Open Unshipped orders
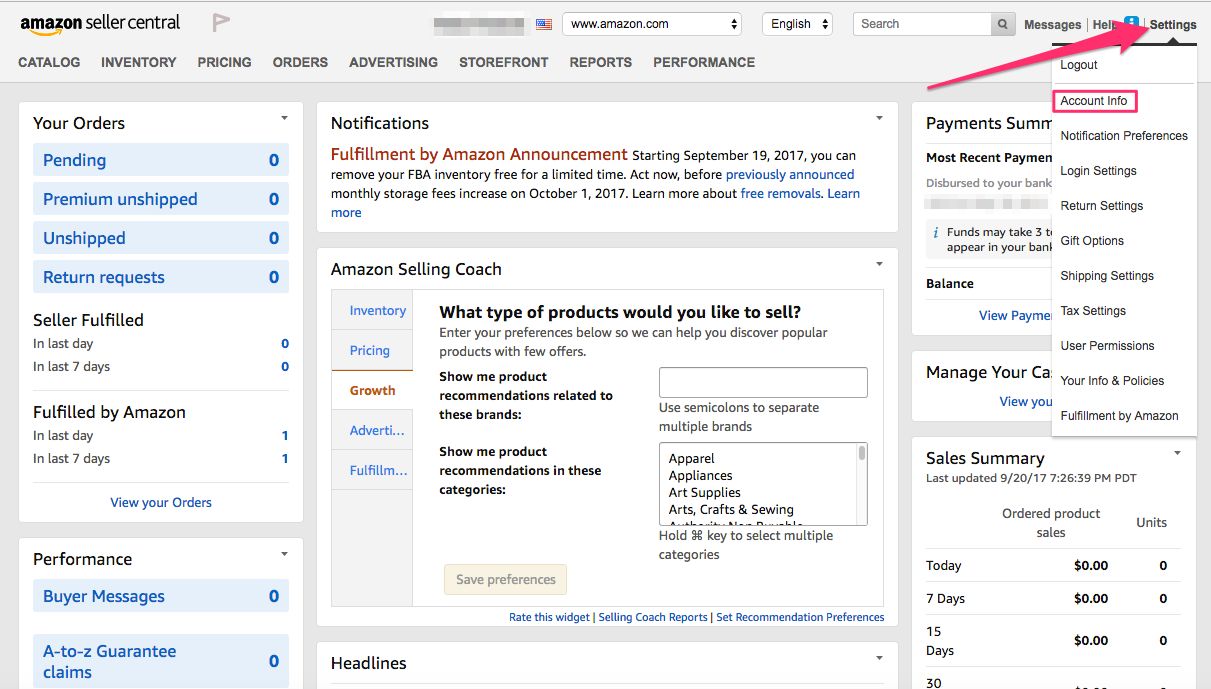 (161, 238)
